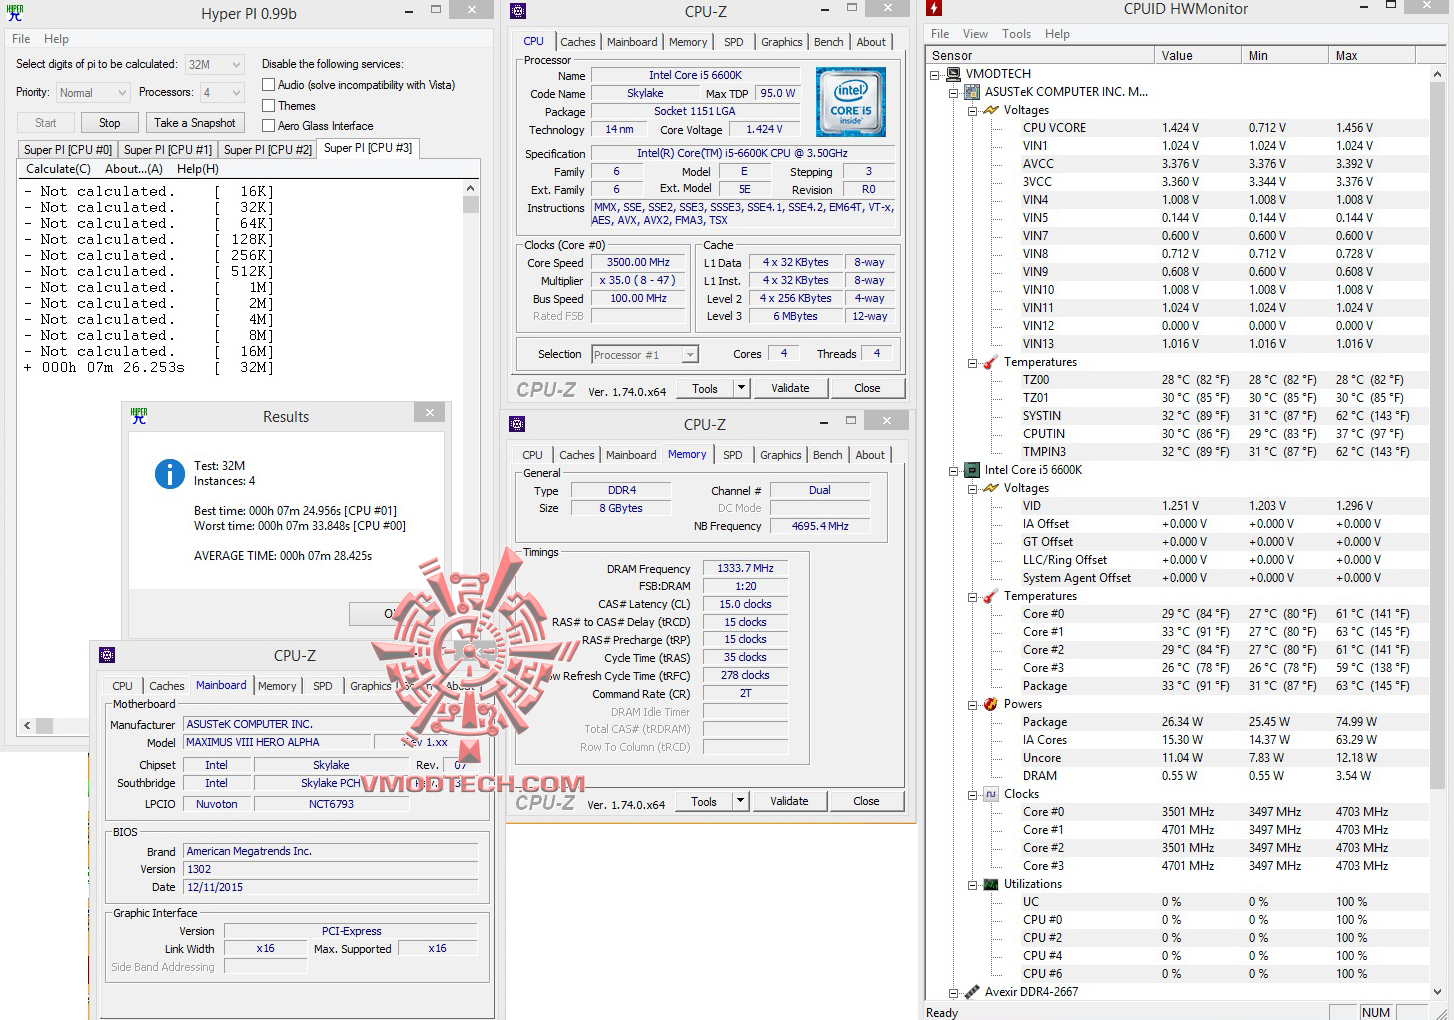Click the Intel Core i5 6600K chip icon
1454x1020 pixels.
[x=971, y=470]
